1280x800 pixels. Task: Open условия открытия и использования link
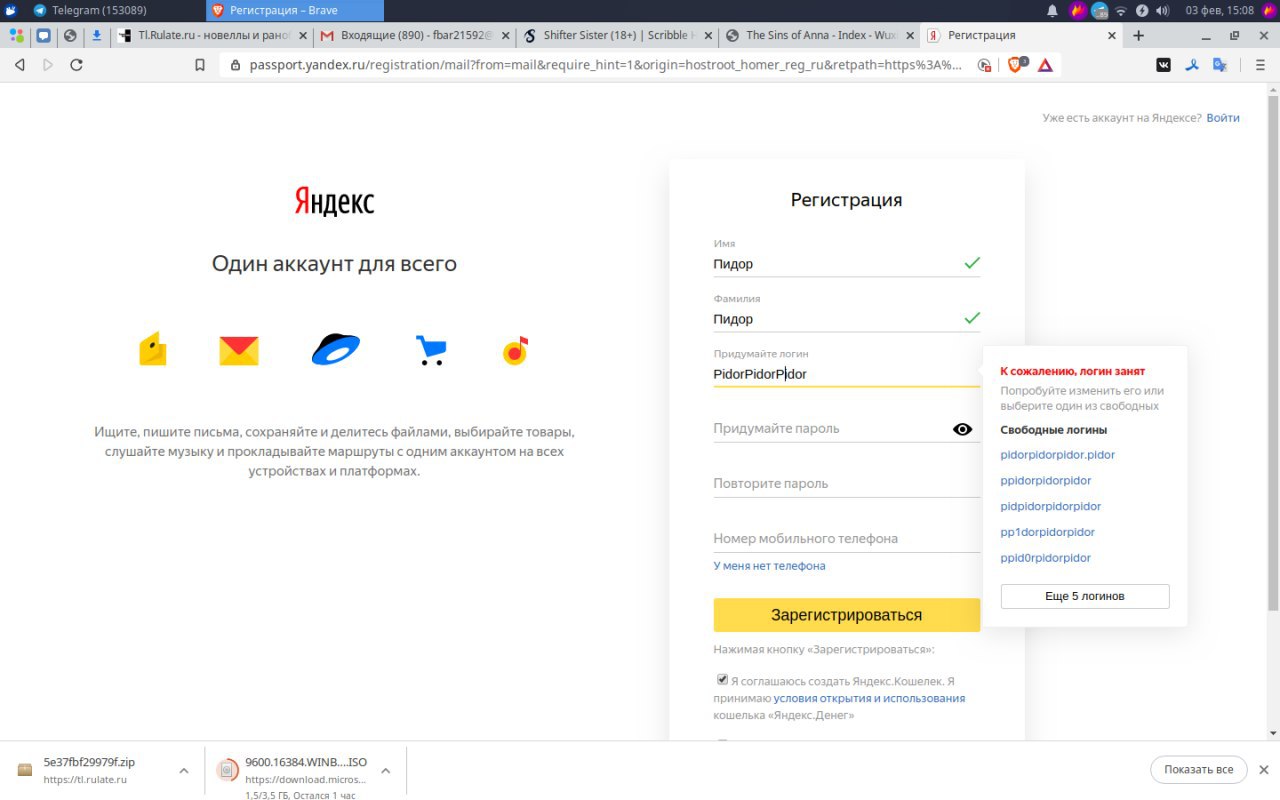(869, 698)
